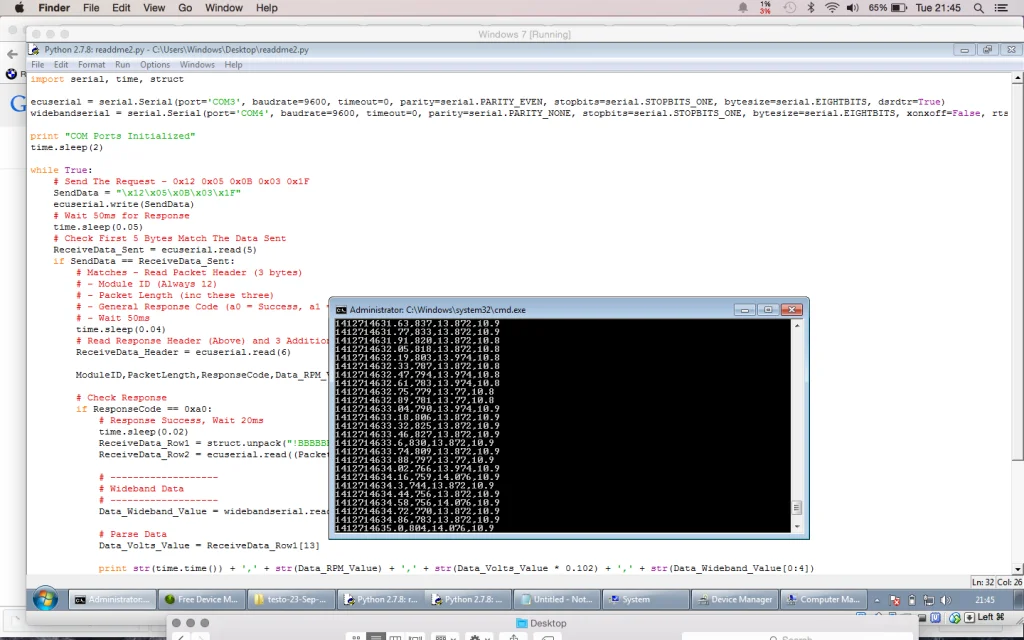Click the cmd window scrollbar thumb
Screen dimensions: 1024x640
coord(797,507)
